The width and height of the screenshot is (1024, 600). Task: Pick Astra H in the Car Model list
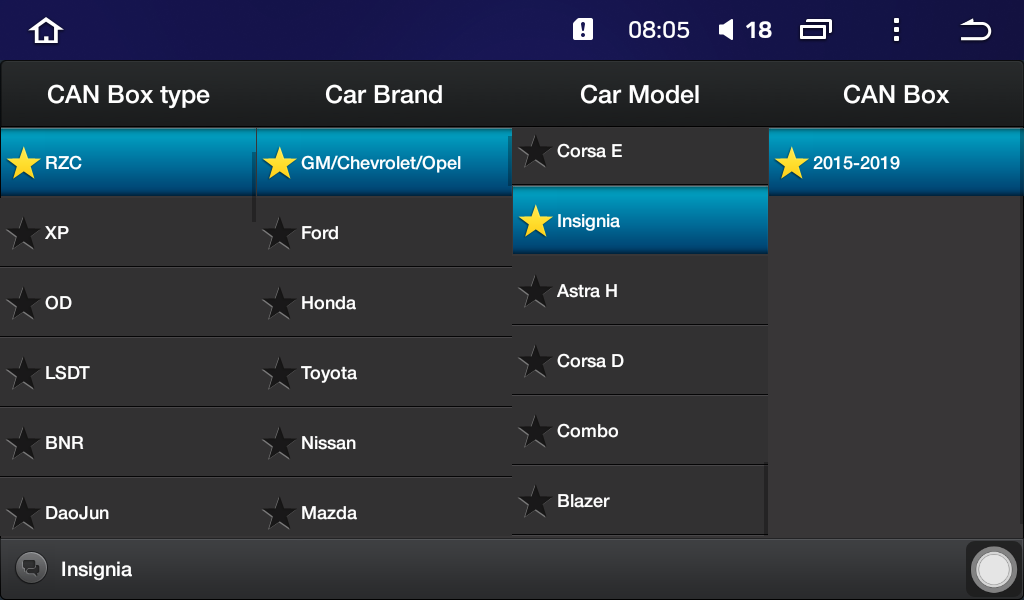587,291
